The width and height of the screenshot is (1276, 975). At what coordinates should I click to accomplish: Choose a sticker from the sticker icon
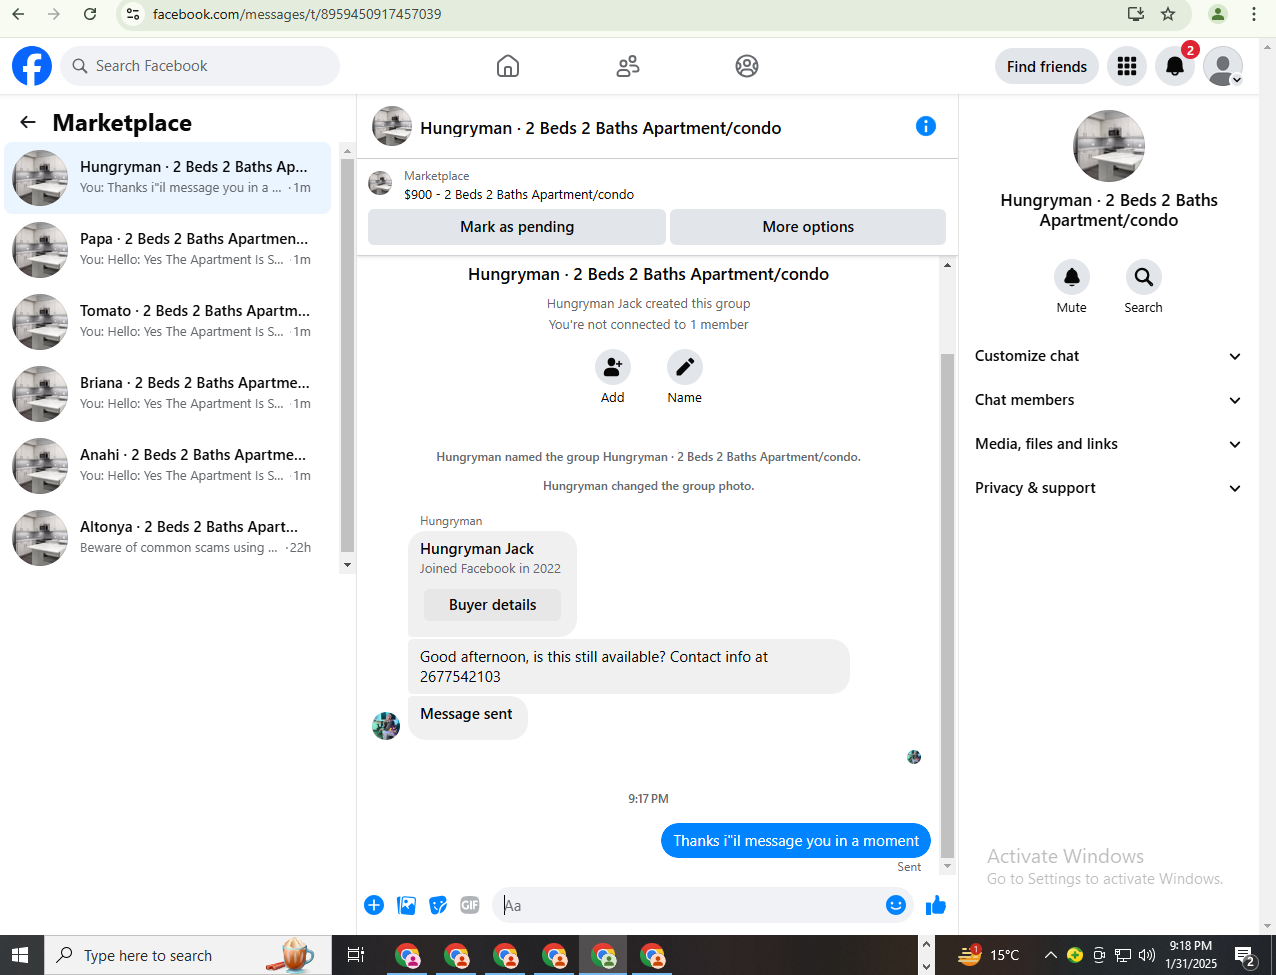(x=438, y=905)
